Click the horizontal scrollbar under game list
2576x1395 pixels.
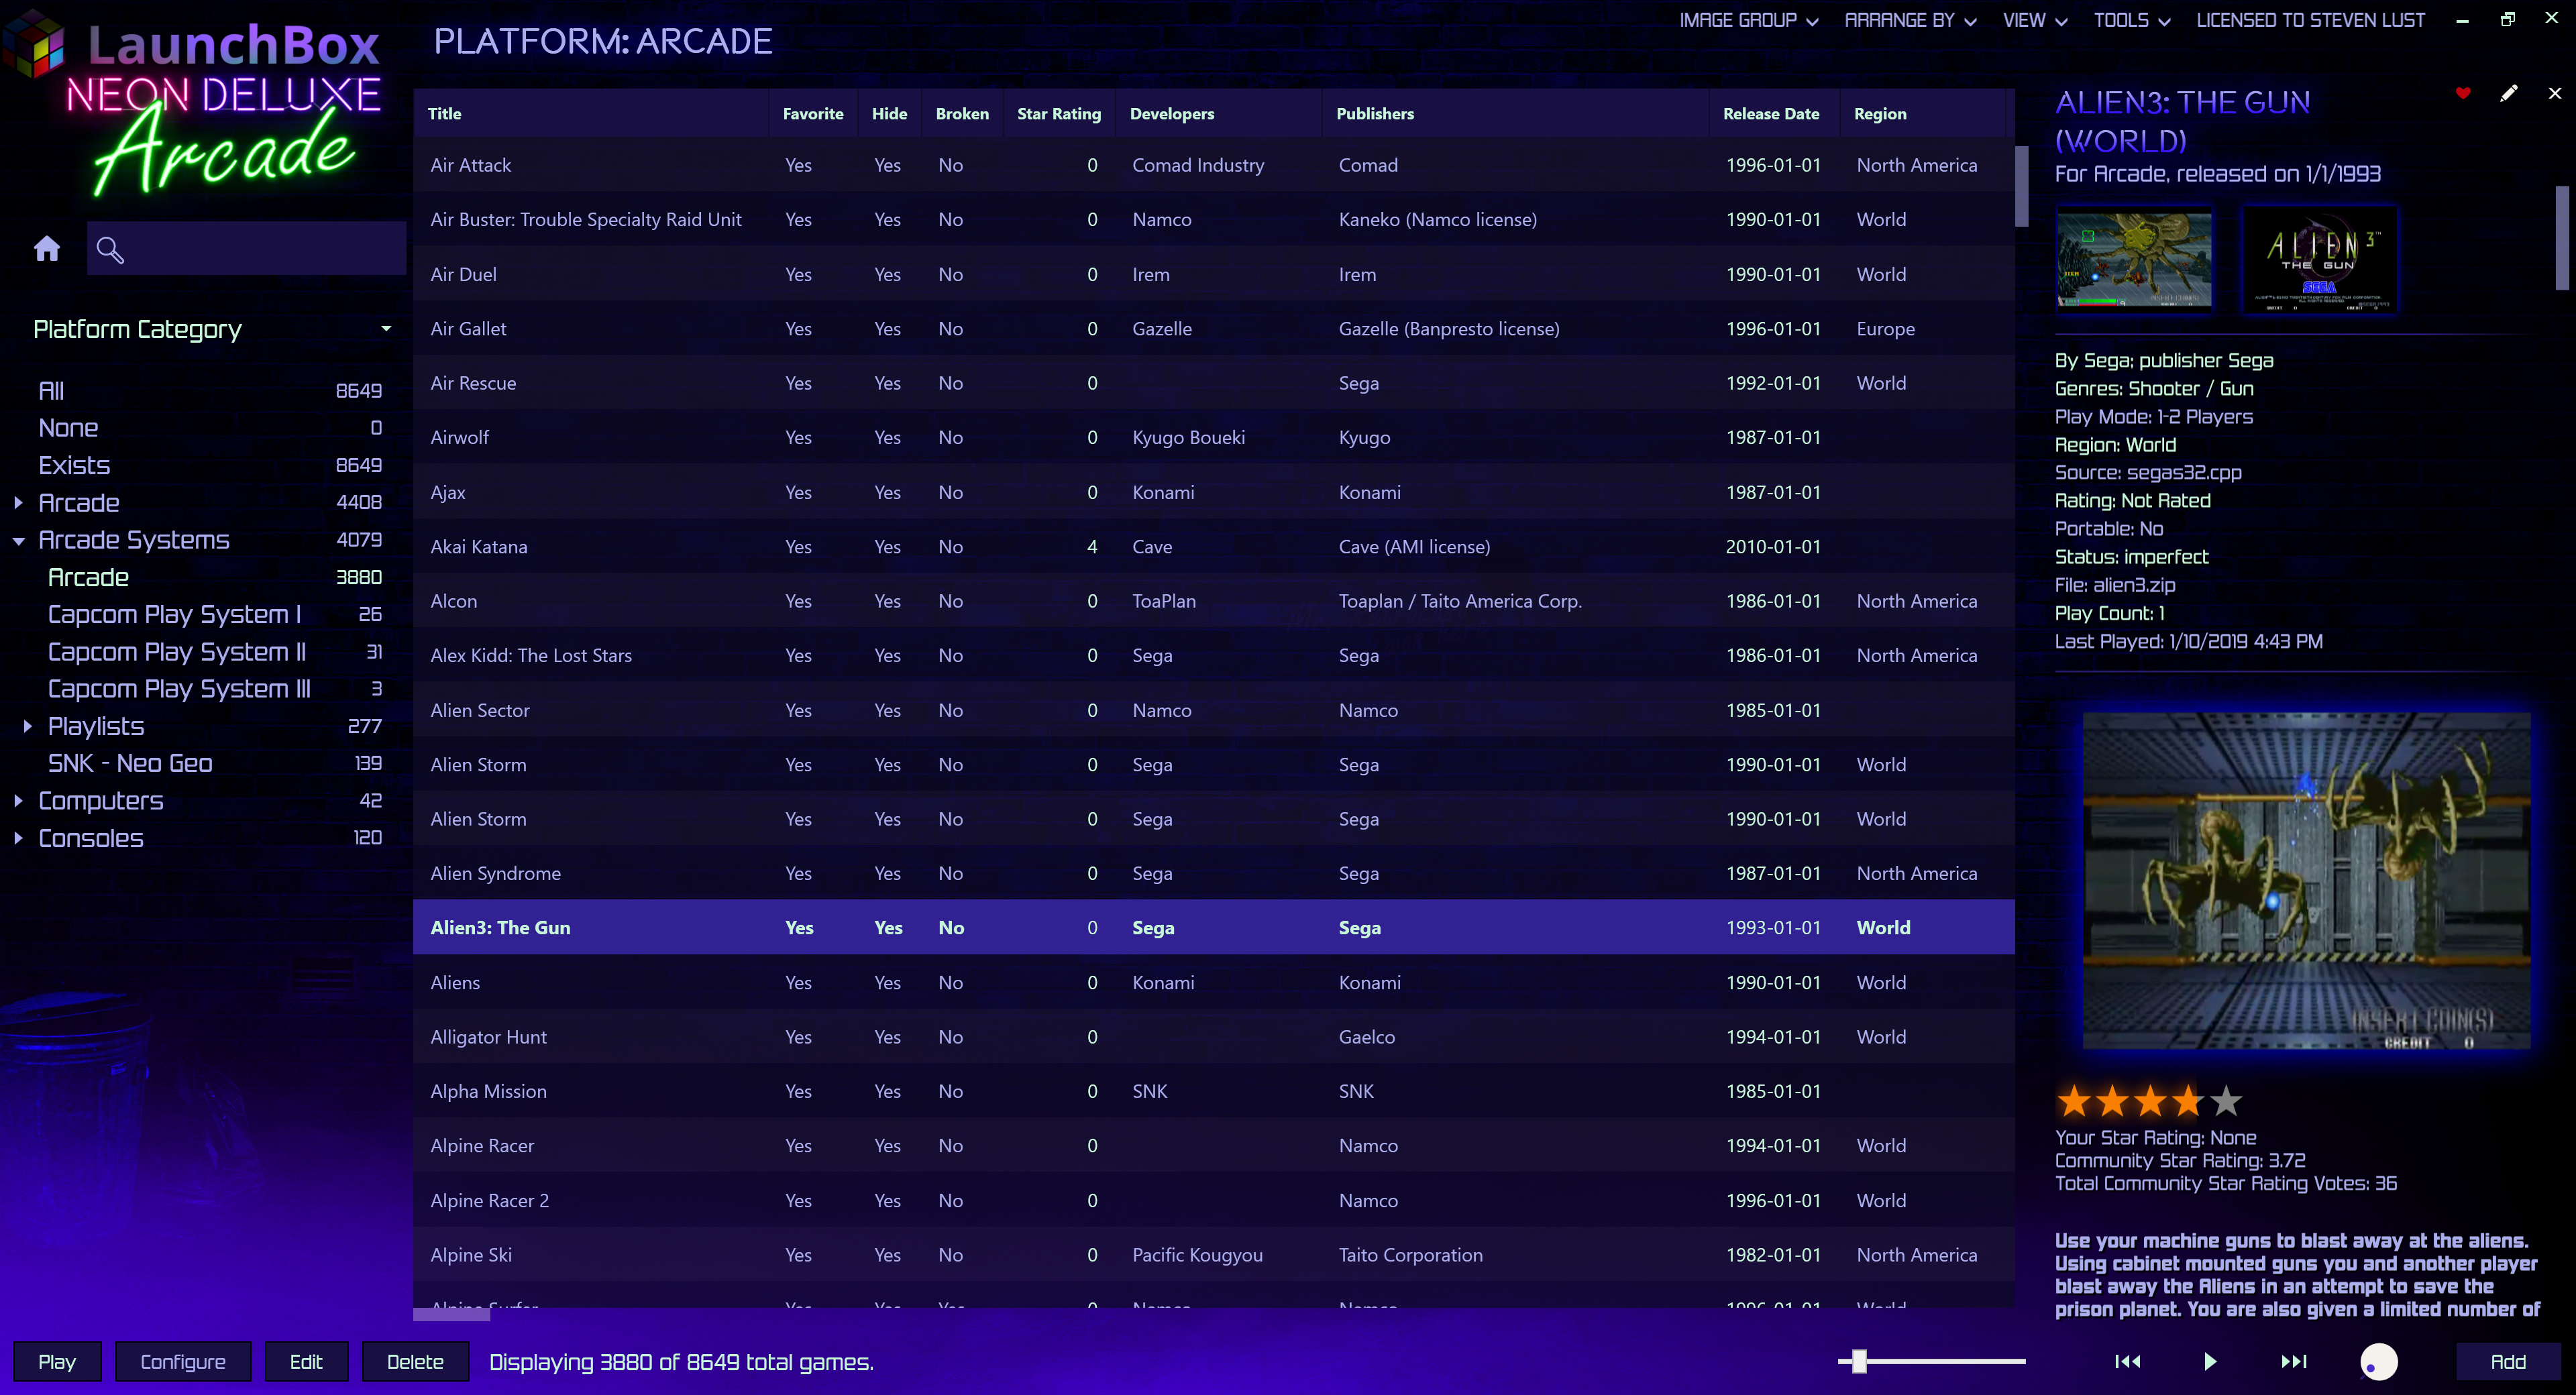452,1314
